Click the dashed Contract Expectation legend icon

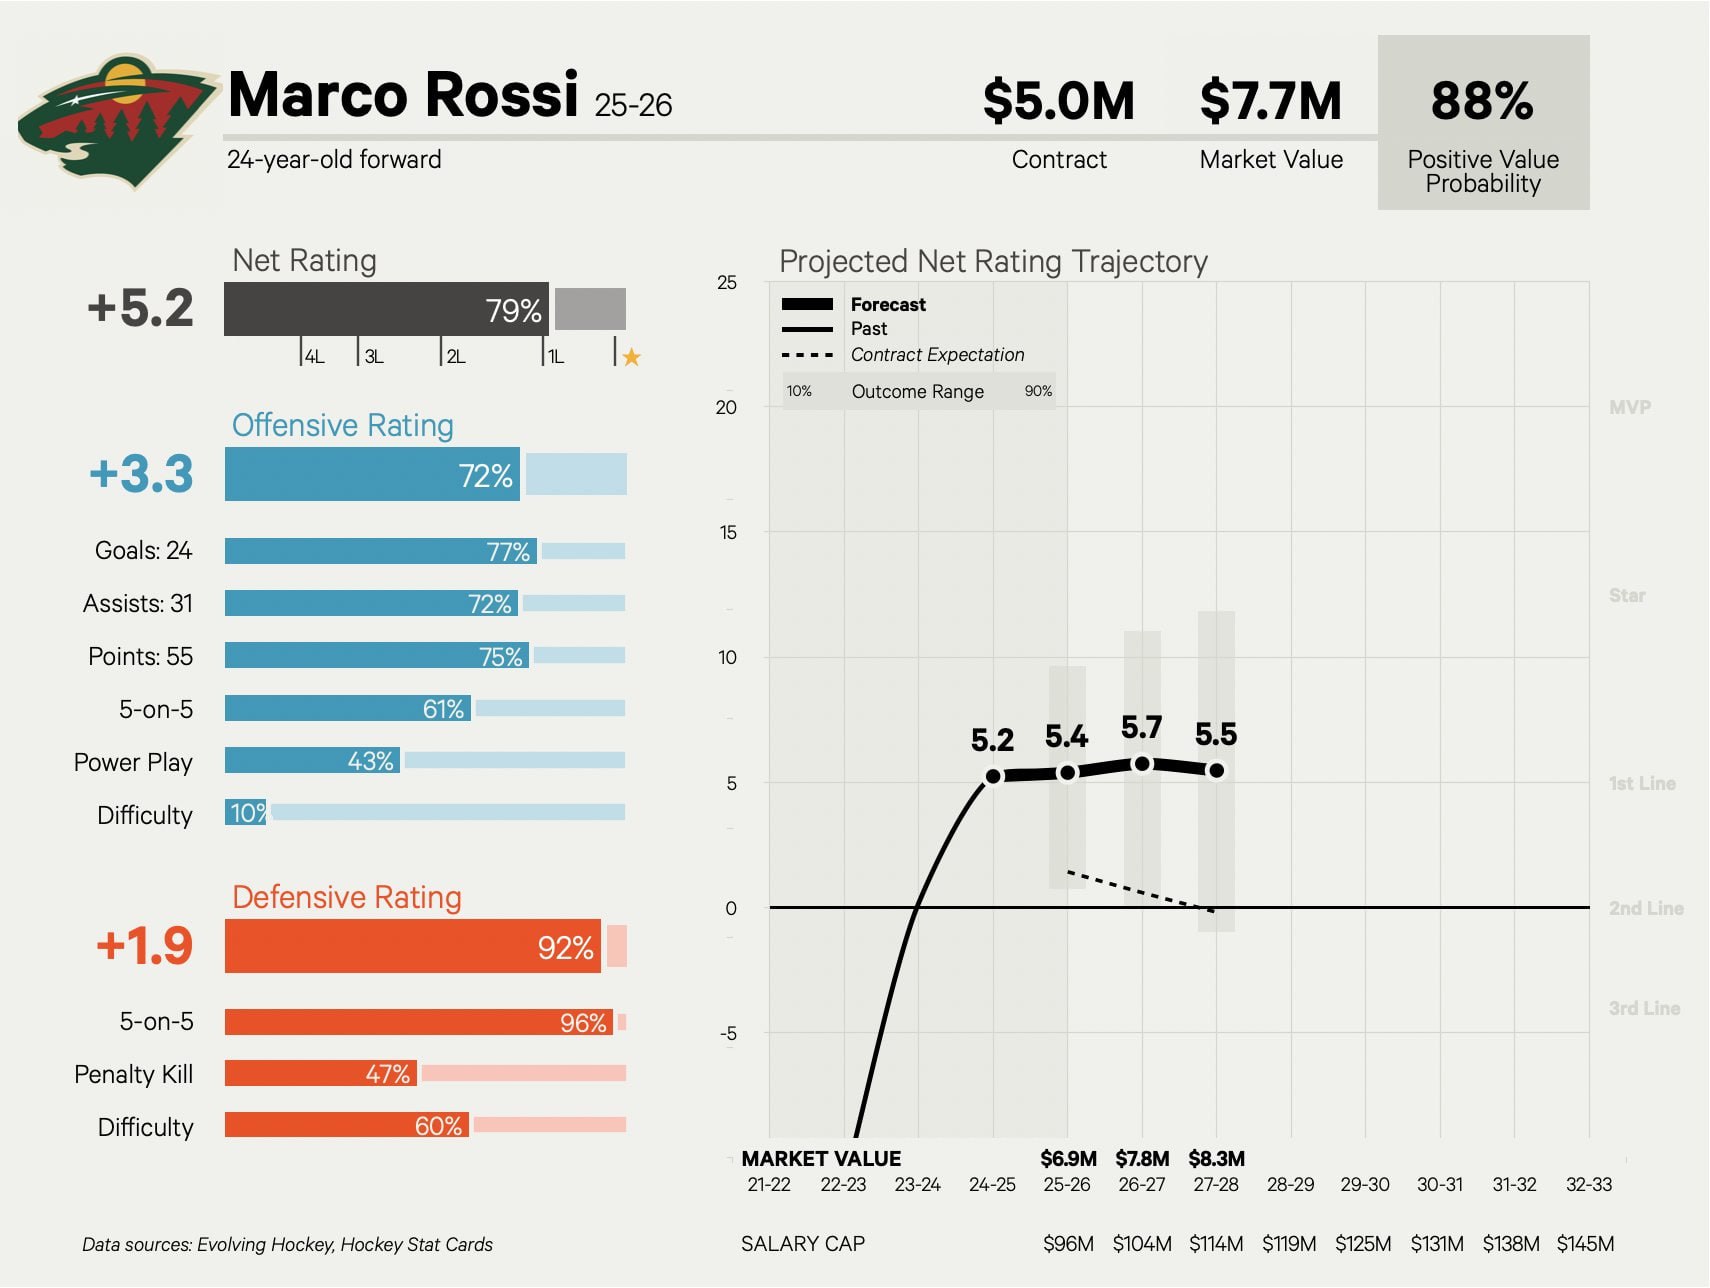pos(807,354)
